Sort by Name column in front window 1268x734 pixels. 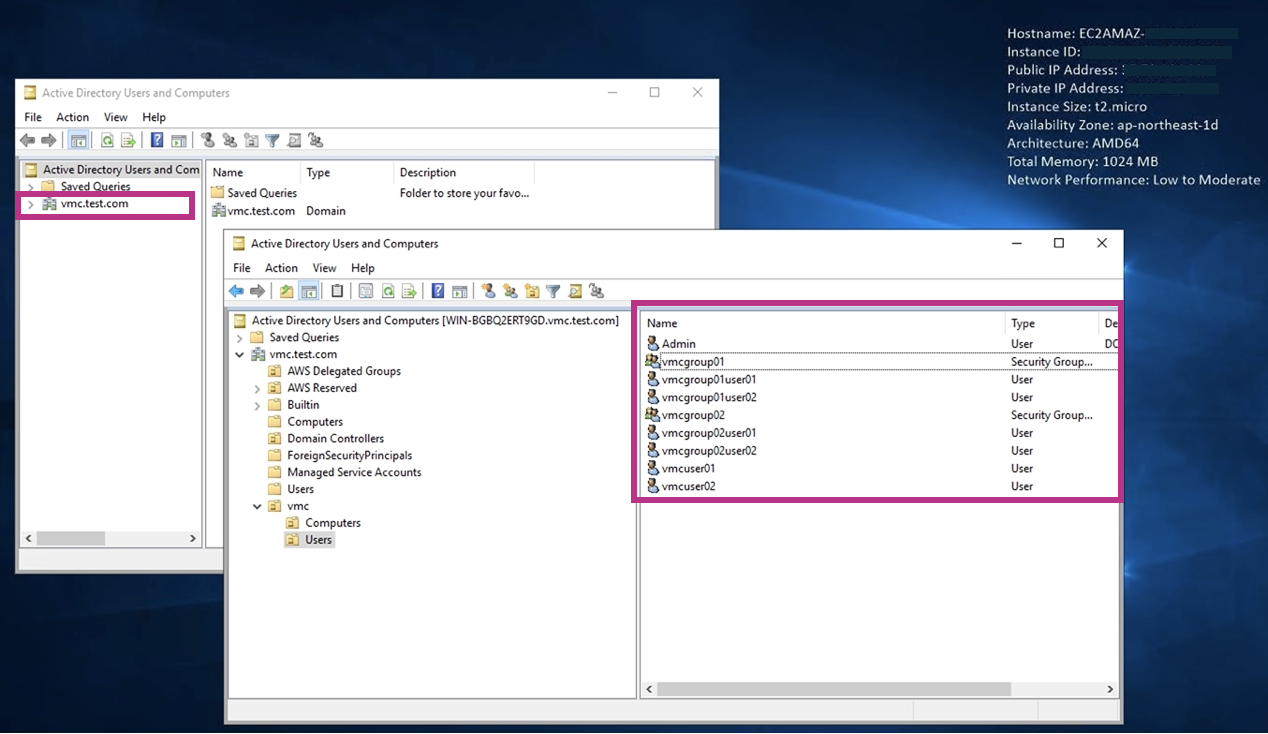823,323
